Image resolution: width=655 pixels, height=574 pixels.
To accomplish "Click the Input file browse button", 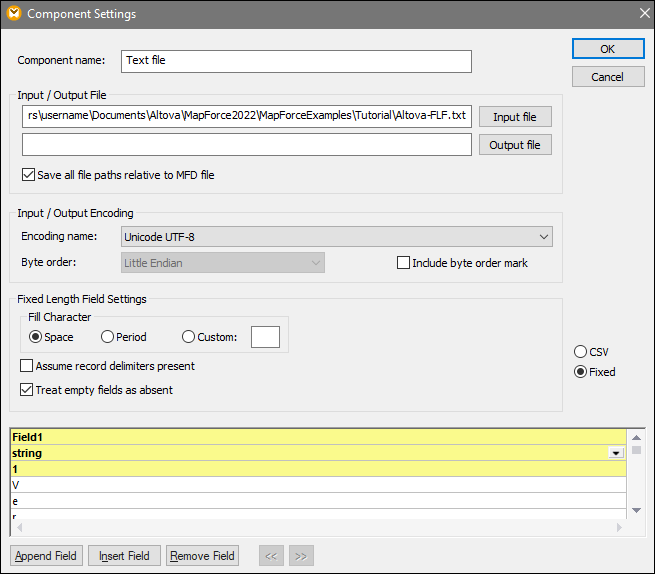I will [515, 117].
